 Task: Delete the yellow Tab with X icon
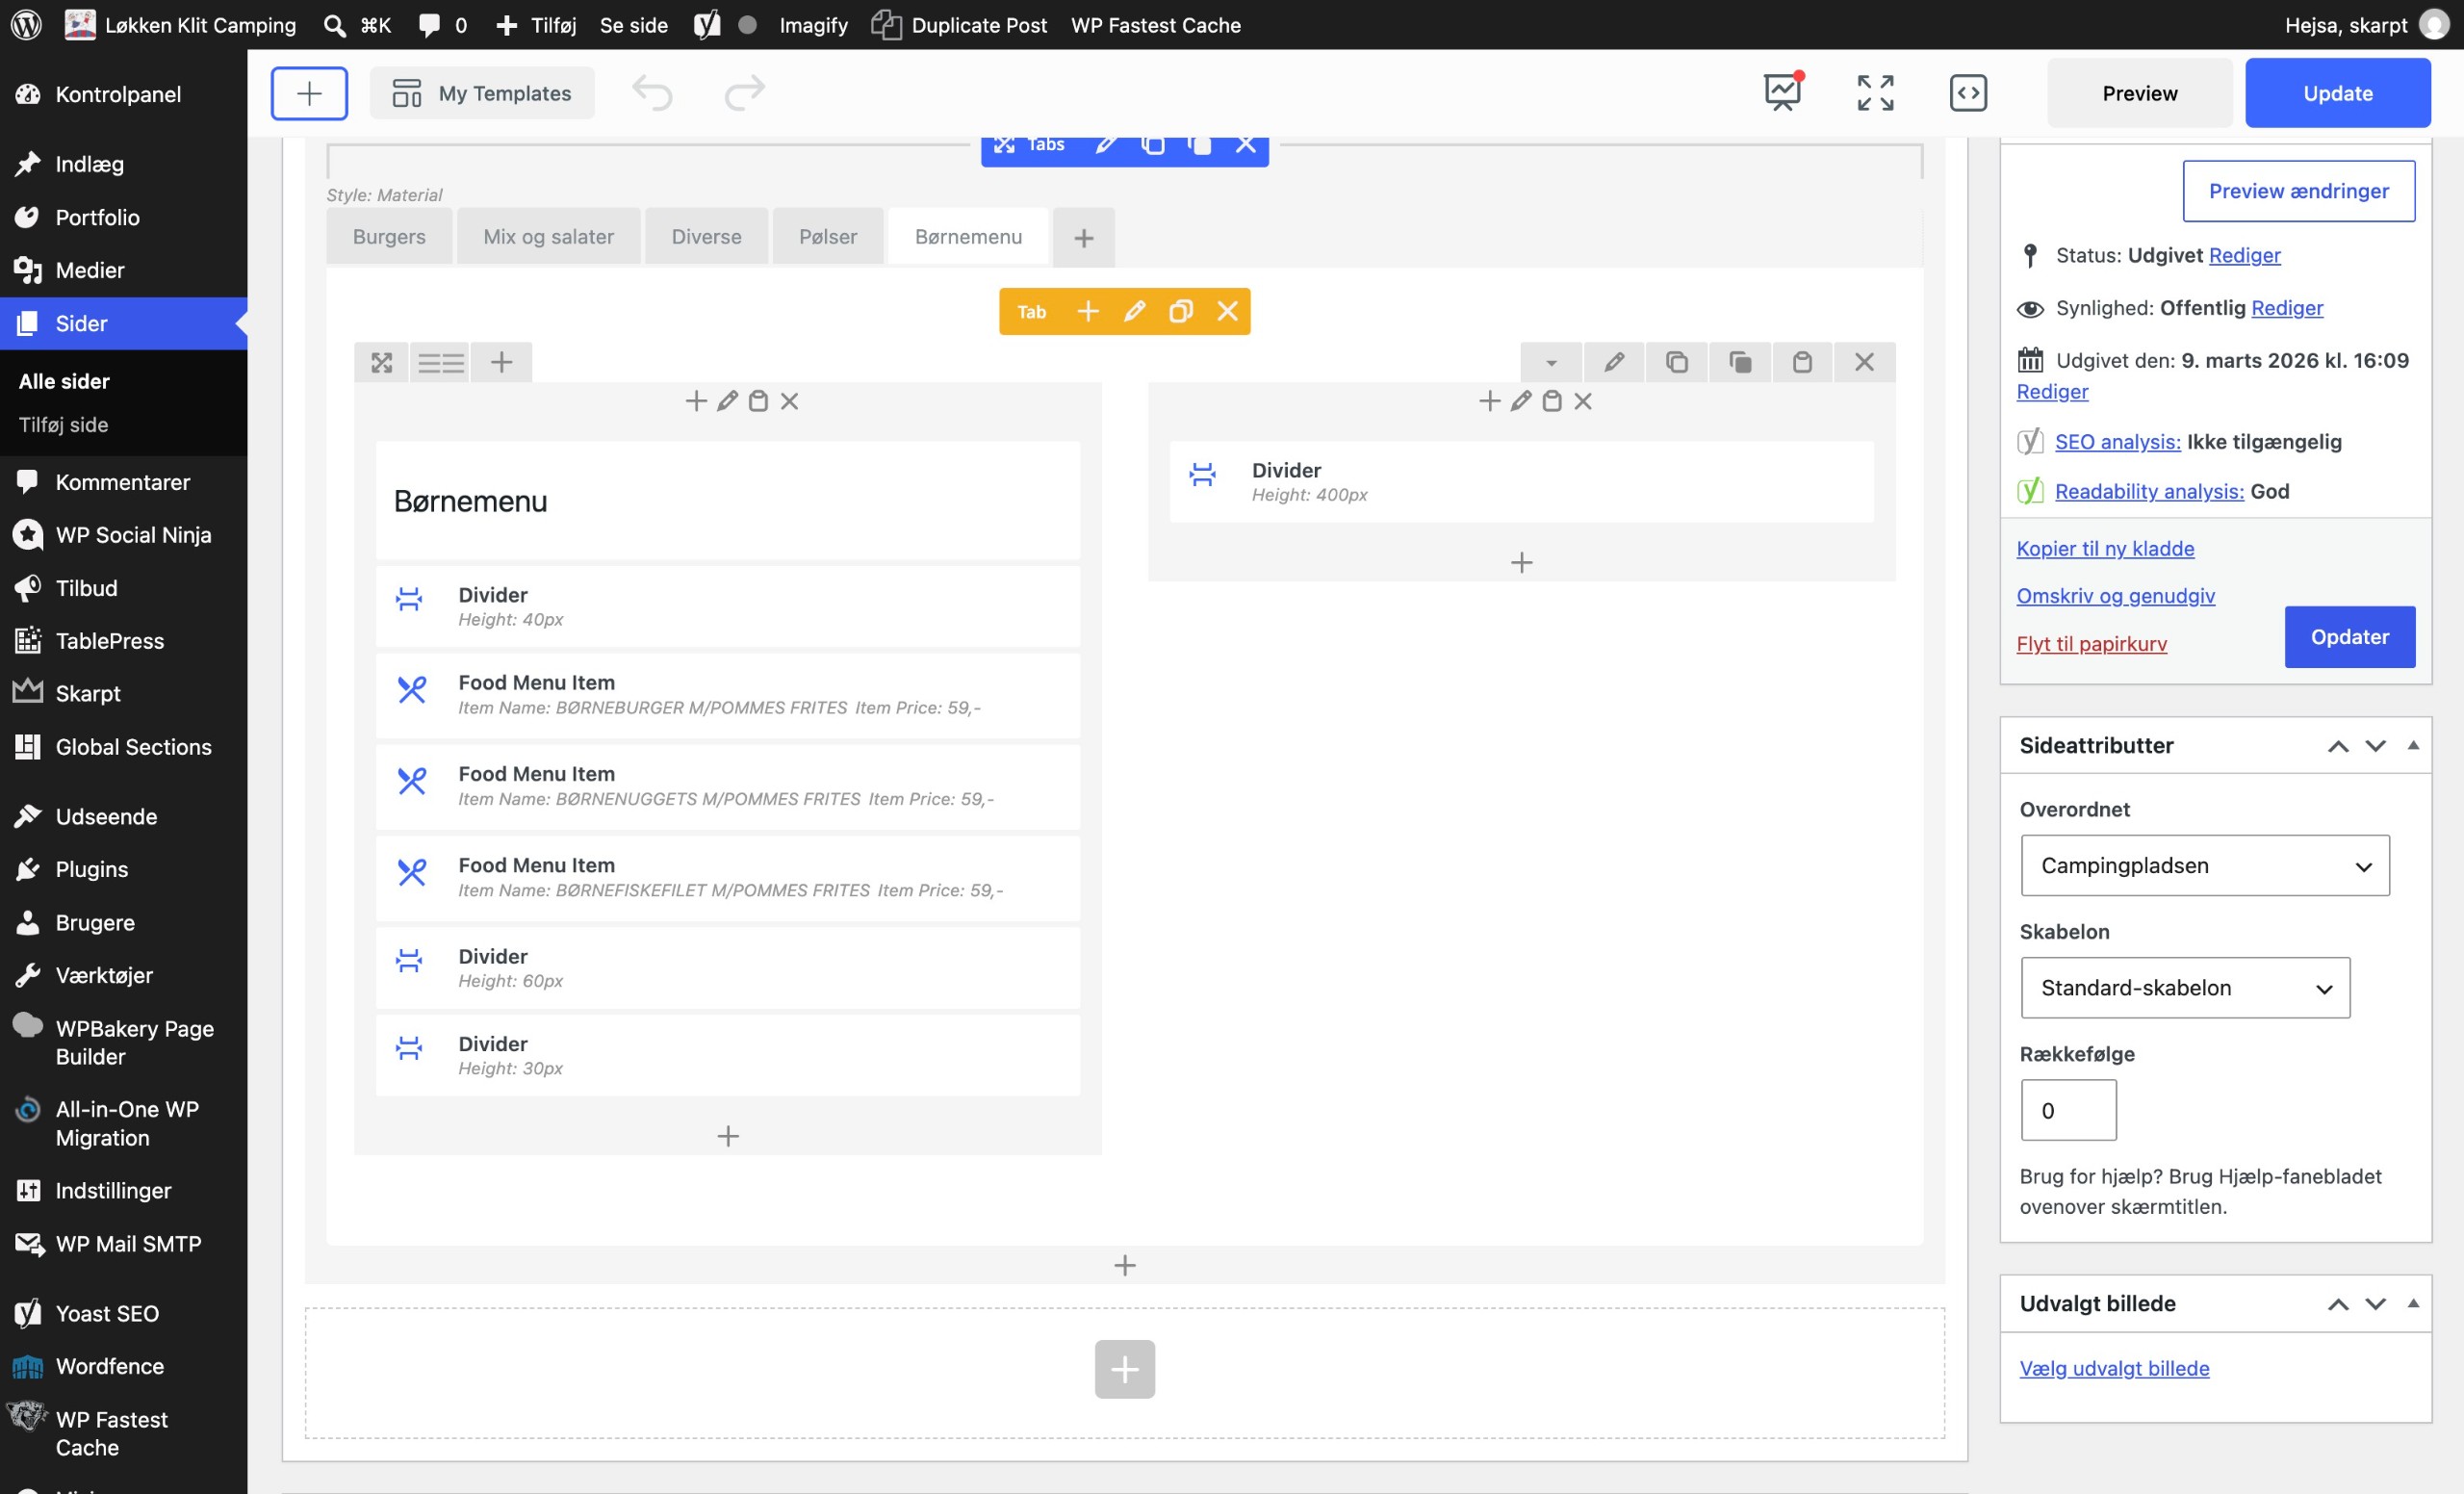[x=1227, y=311]
